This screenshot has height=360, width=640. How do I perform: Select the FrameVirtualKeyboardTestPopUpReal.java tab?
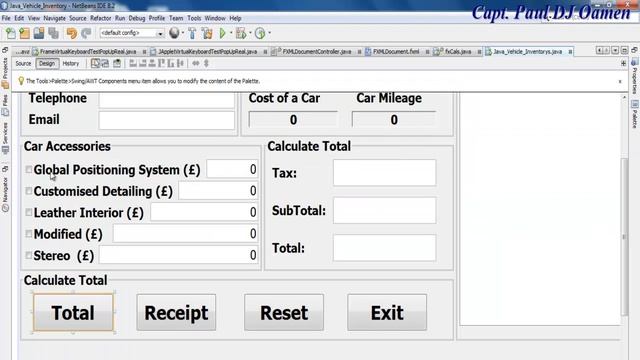coord(88,52)
